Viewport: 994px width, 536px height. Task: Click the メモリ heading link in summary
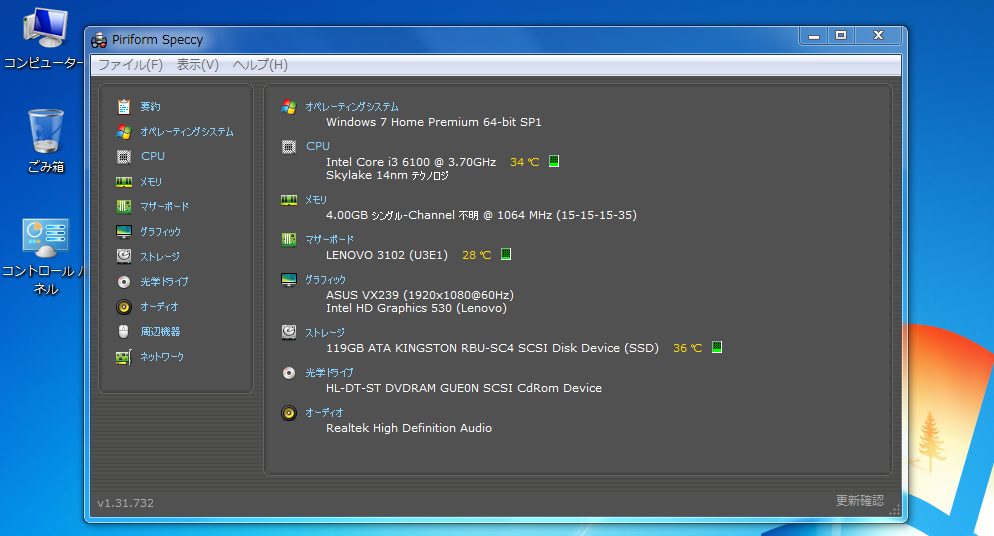(316, 200)
